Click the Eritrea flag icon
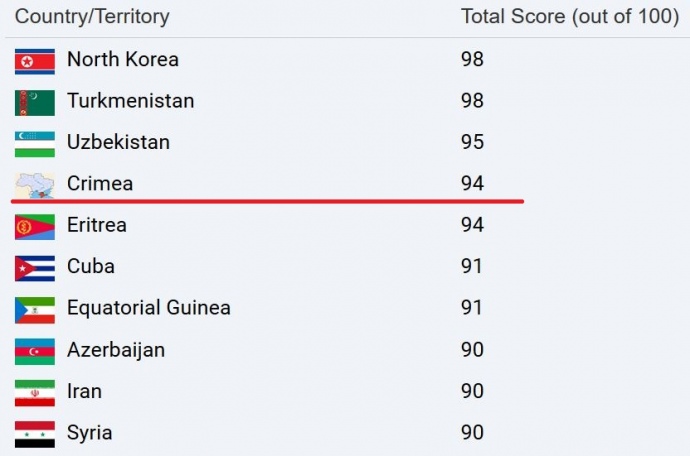 pyautogui.click(x=34, y=226)
